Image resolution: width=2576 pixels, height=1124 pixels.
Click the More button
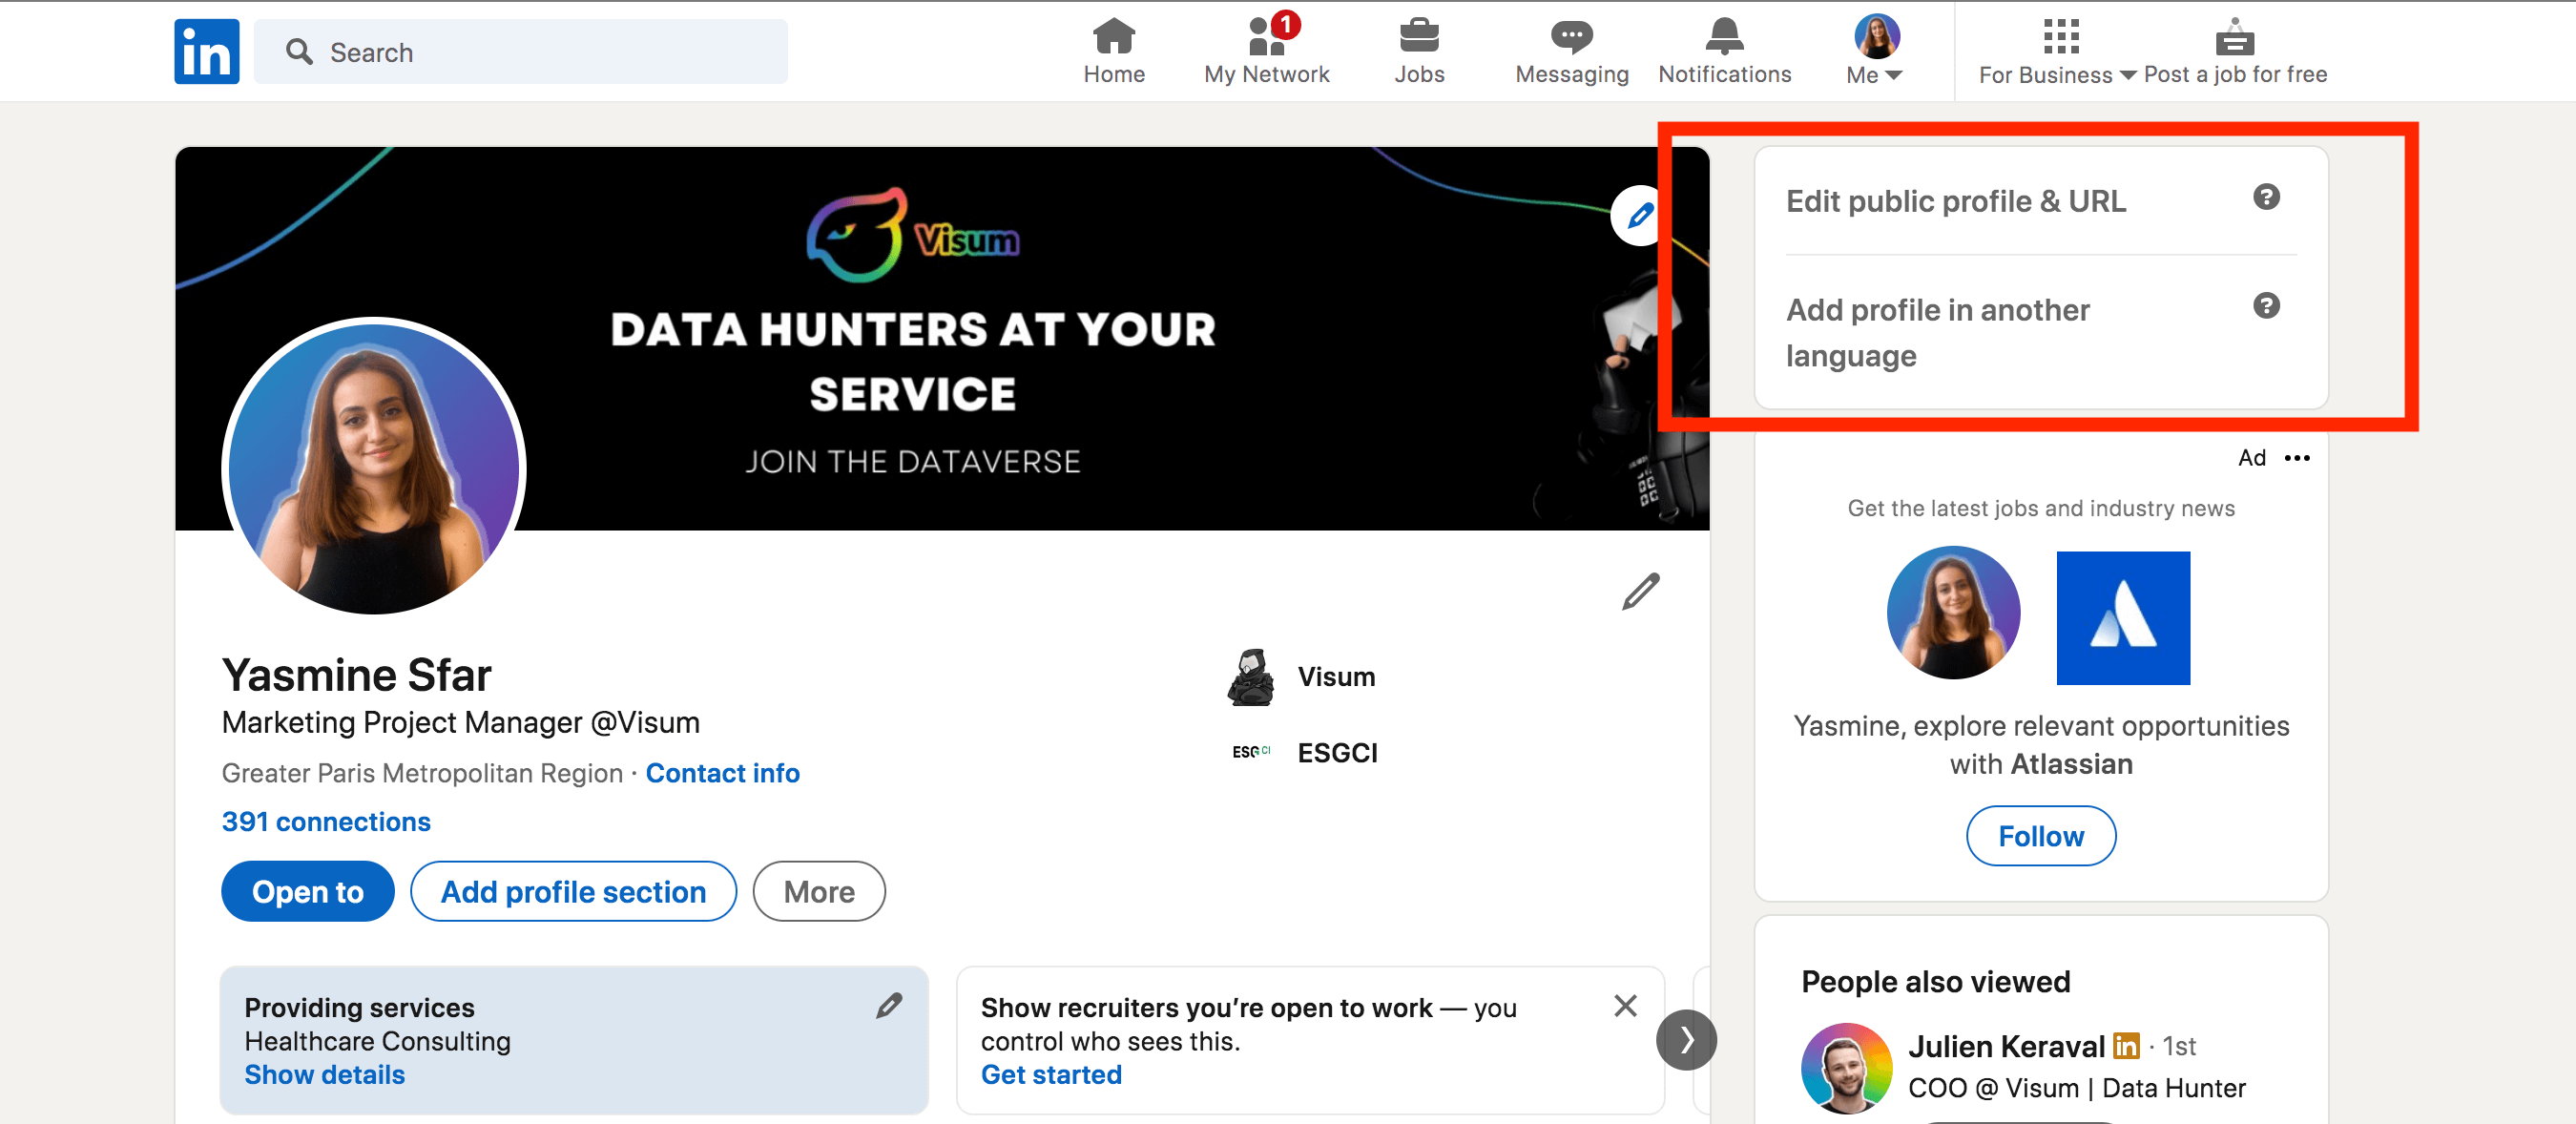point(818,891)
